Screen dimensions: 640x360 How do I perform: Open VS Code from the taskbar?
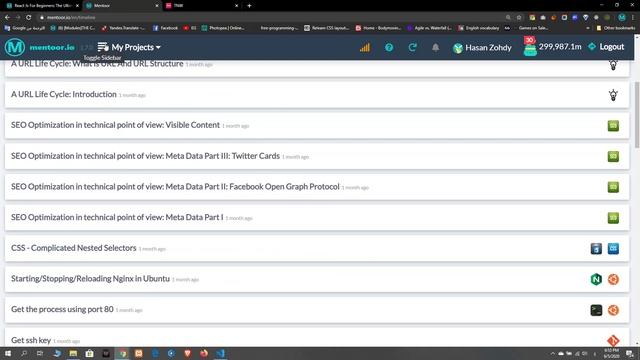220,353
